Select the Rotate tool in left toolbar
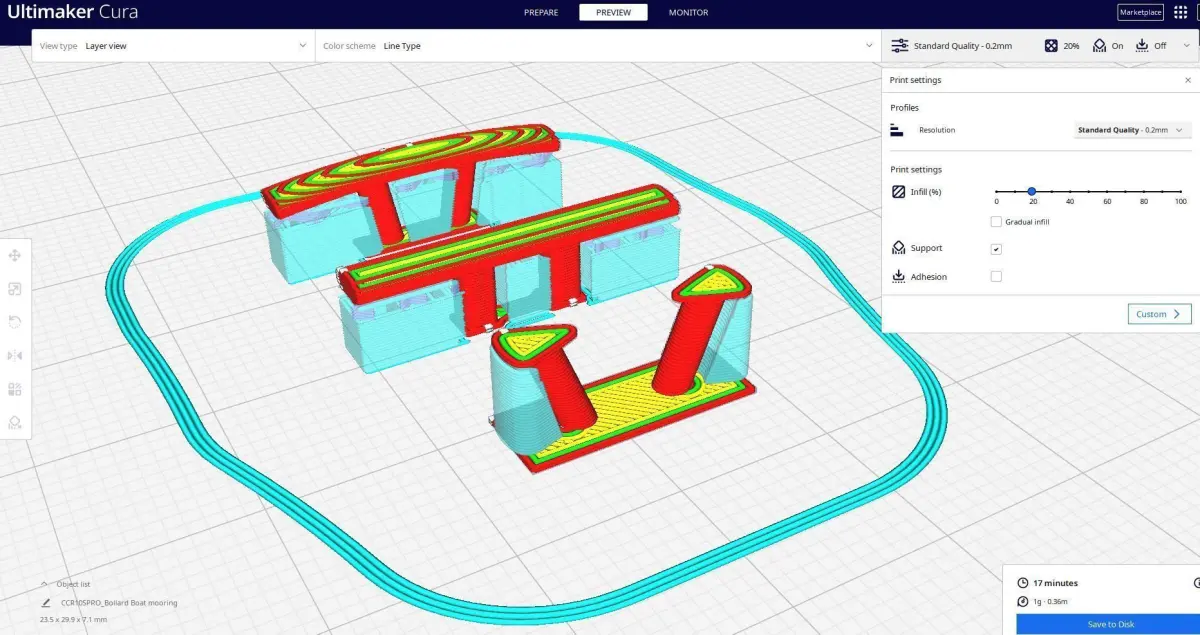This screenshot has height=635, width=1200. click(x=15, y=322)
